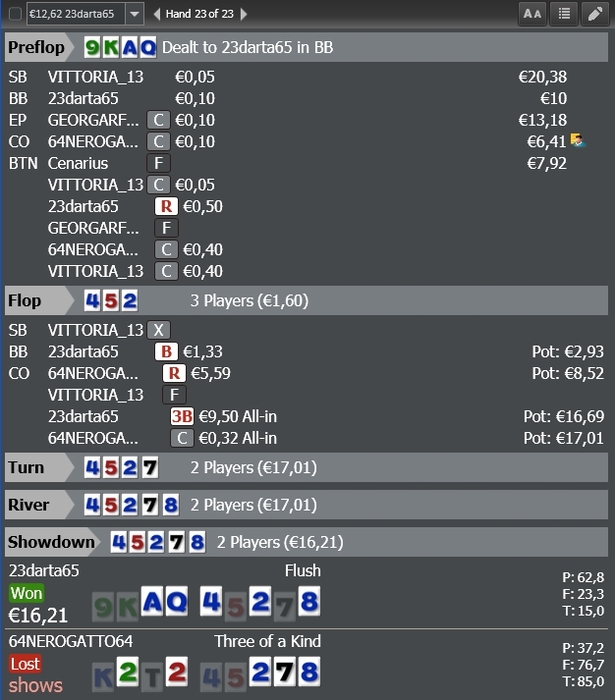Click the pencil edit icon
The height and width of the screenshot is (700, 615).
(595, 14)
